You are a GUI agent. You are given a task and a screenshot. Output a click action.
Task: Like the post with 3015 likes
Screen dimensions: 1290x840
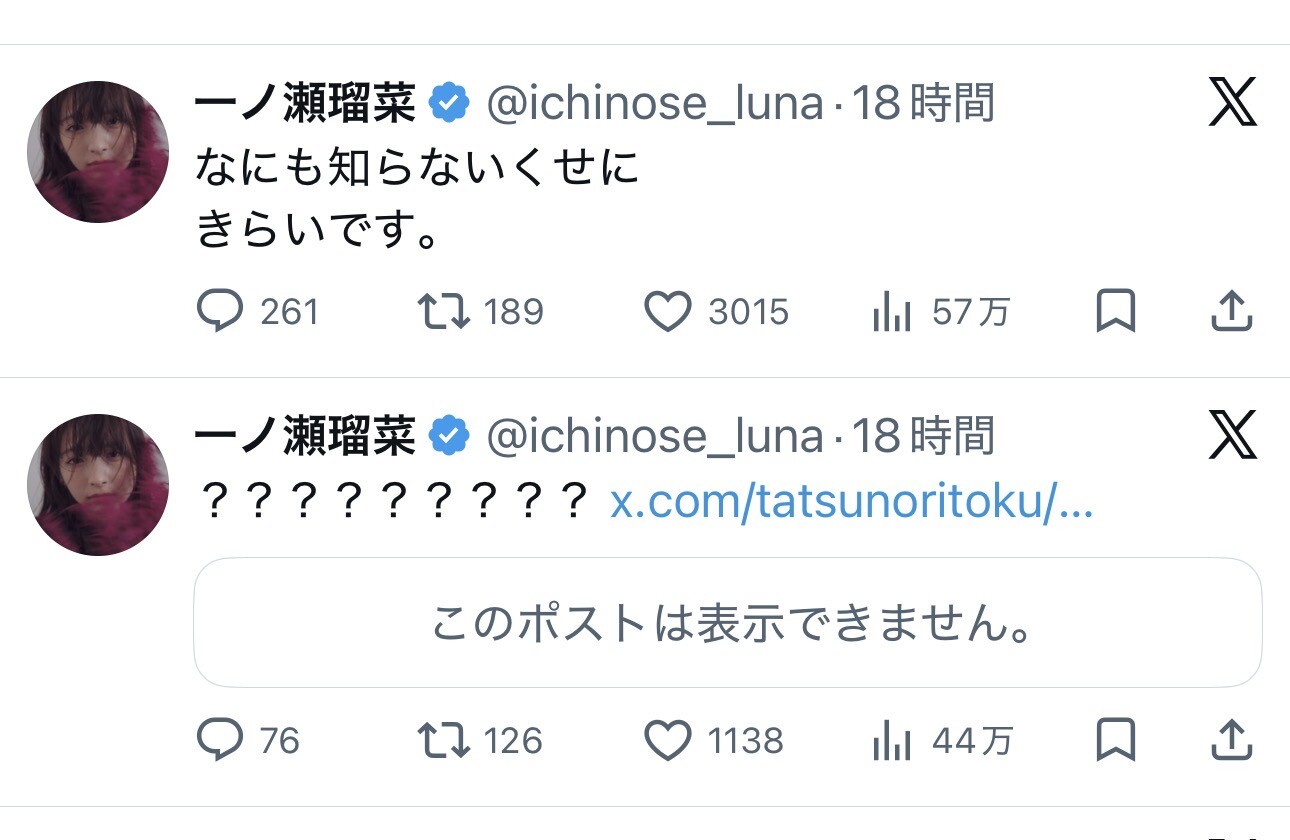(667, 313)
